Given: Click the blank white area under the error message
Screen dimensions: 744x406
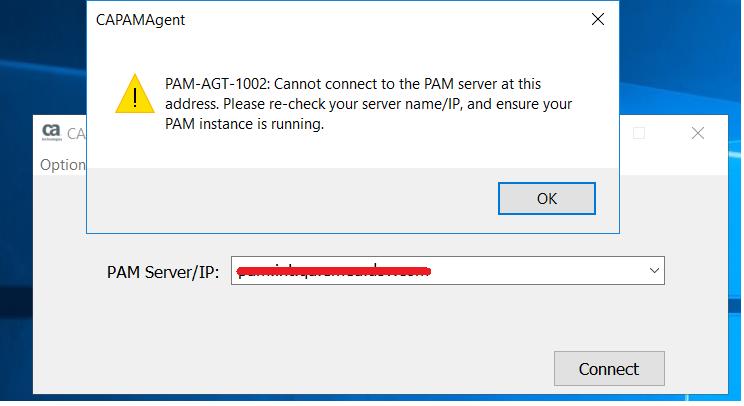Looking at the screenshot, I should 353,149.
